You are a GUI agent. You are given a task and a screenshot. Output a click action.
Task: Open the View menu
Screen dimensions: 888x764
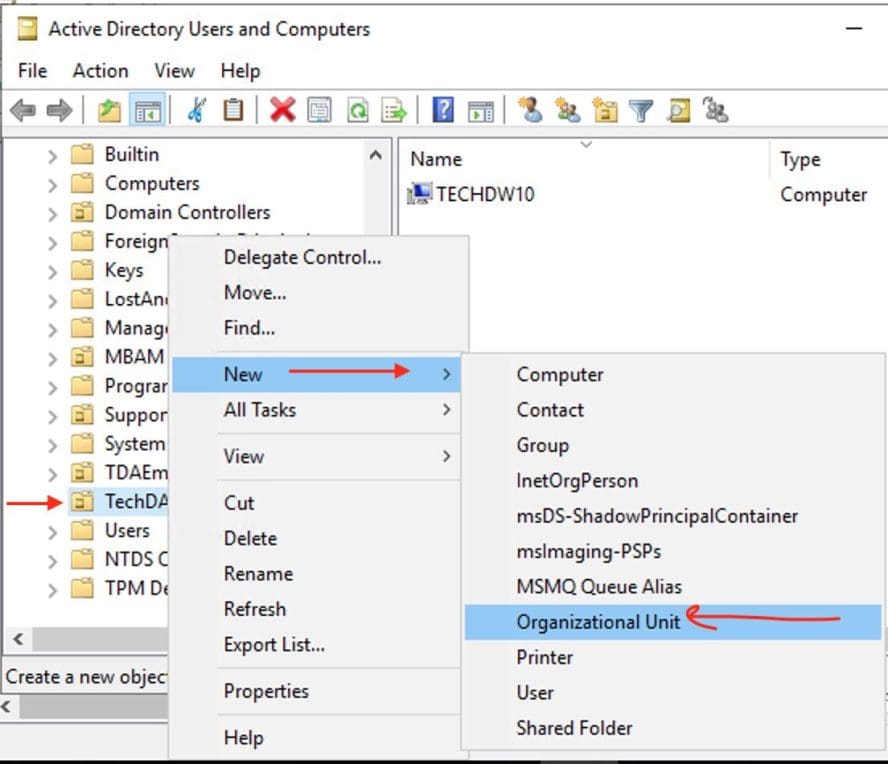pos(174,71)
